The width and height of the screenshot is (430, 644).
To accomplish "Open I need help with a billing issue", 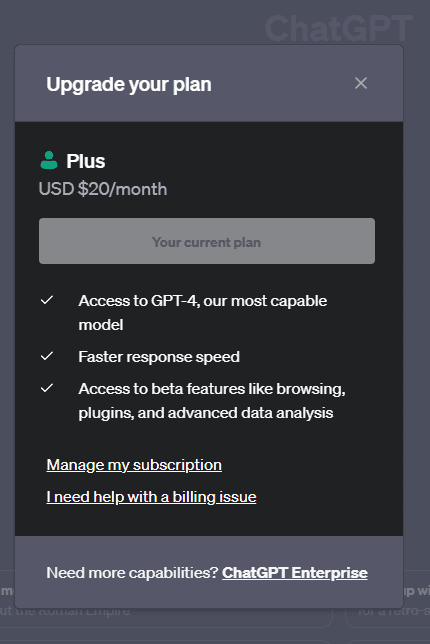I will click(x=152, y=497).
